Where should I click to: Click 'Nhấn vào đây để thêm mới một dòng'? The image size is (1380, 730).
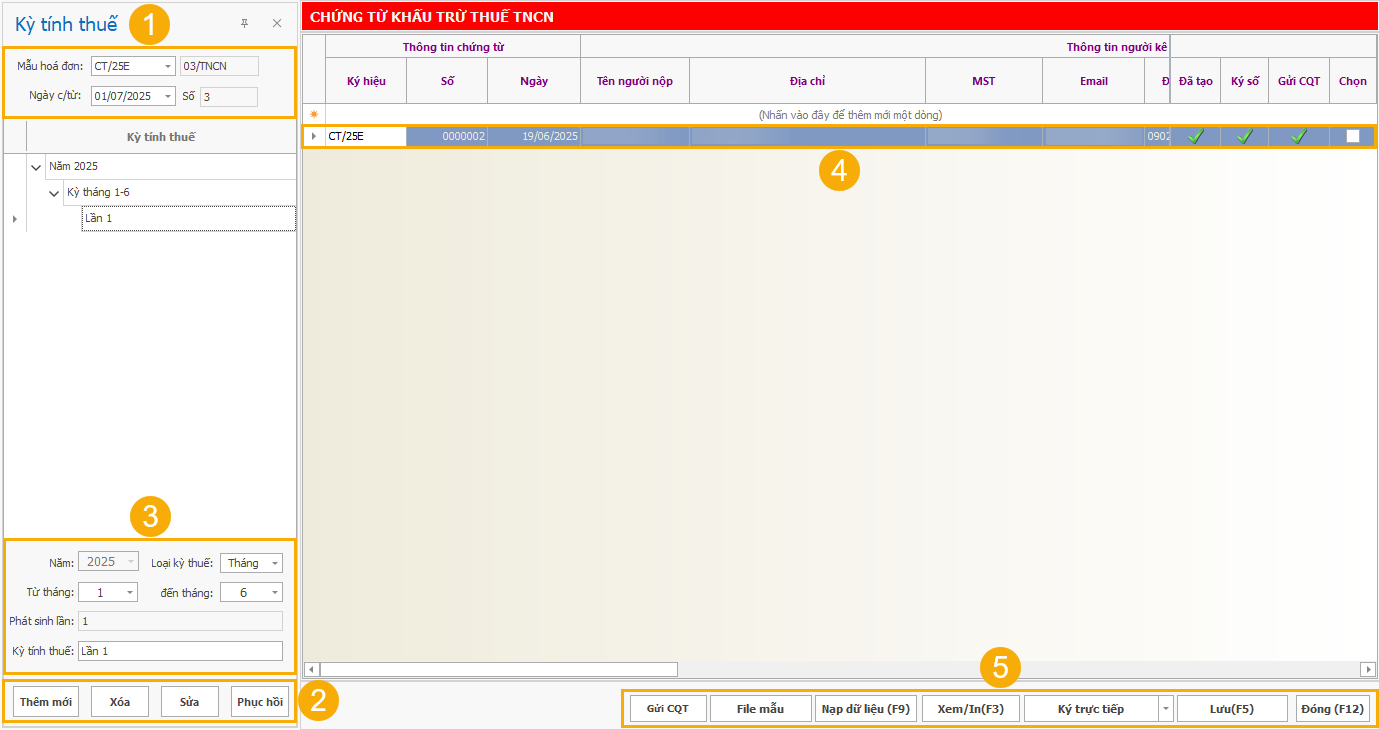850,115
